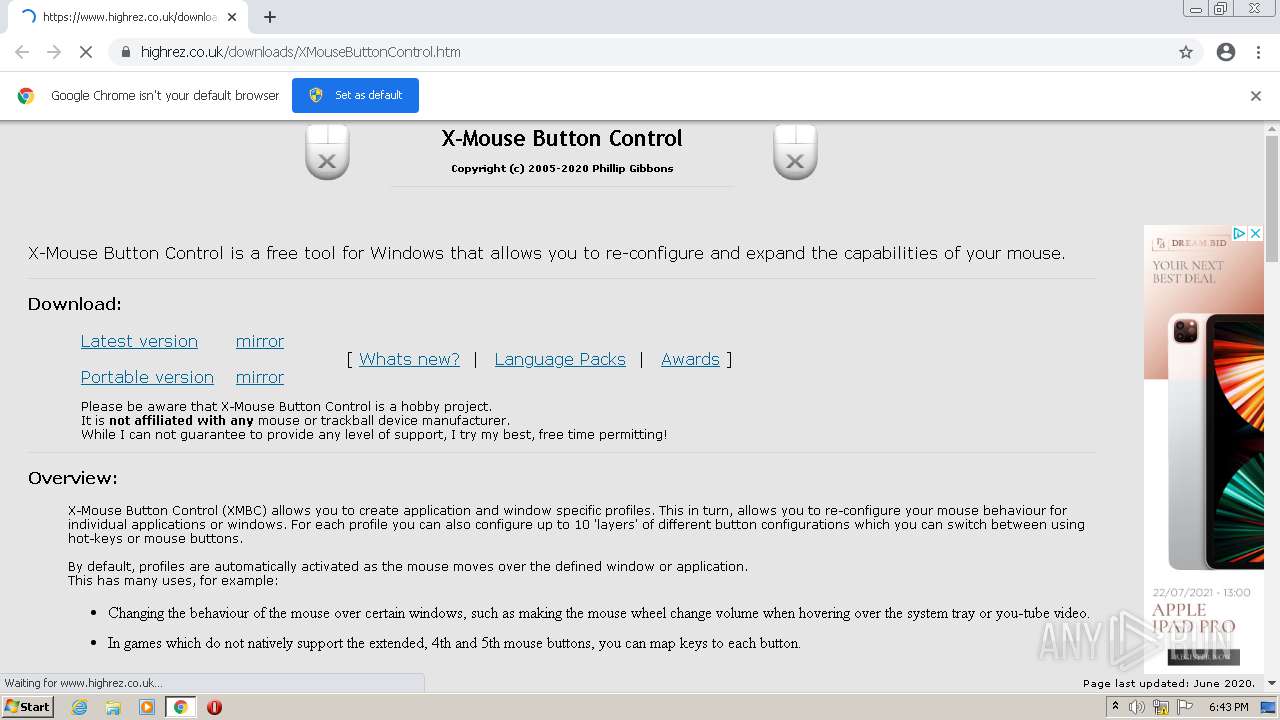Select the highrez.co.uk browser tab
Image resolution: width=1280 pixels, height=720 pixels.
128,17
